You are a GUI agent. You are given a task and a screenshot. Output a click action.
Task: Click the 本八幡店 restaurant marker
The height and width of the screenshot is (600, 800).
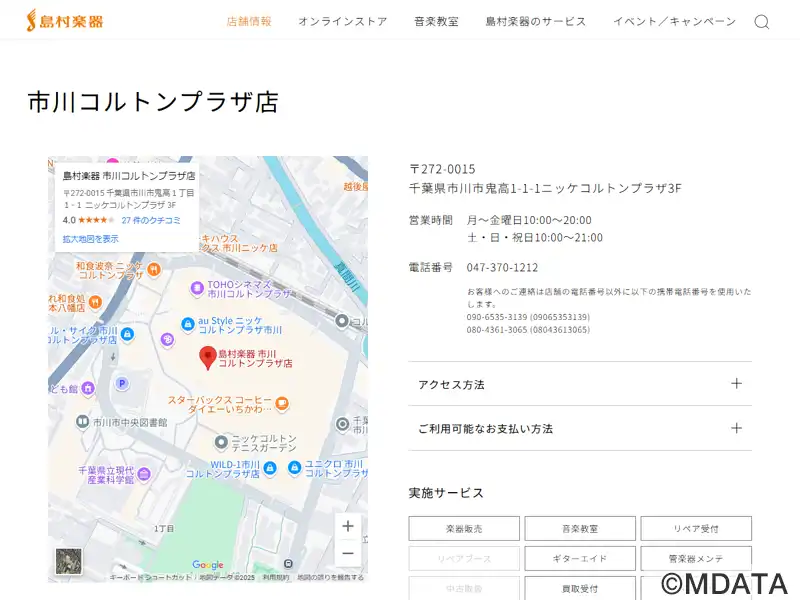[95, 303]
